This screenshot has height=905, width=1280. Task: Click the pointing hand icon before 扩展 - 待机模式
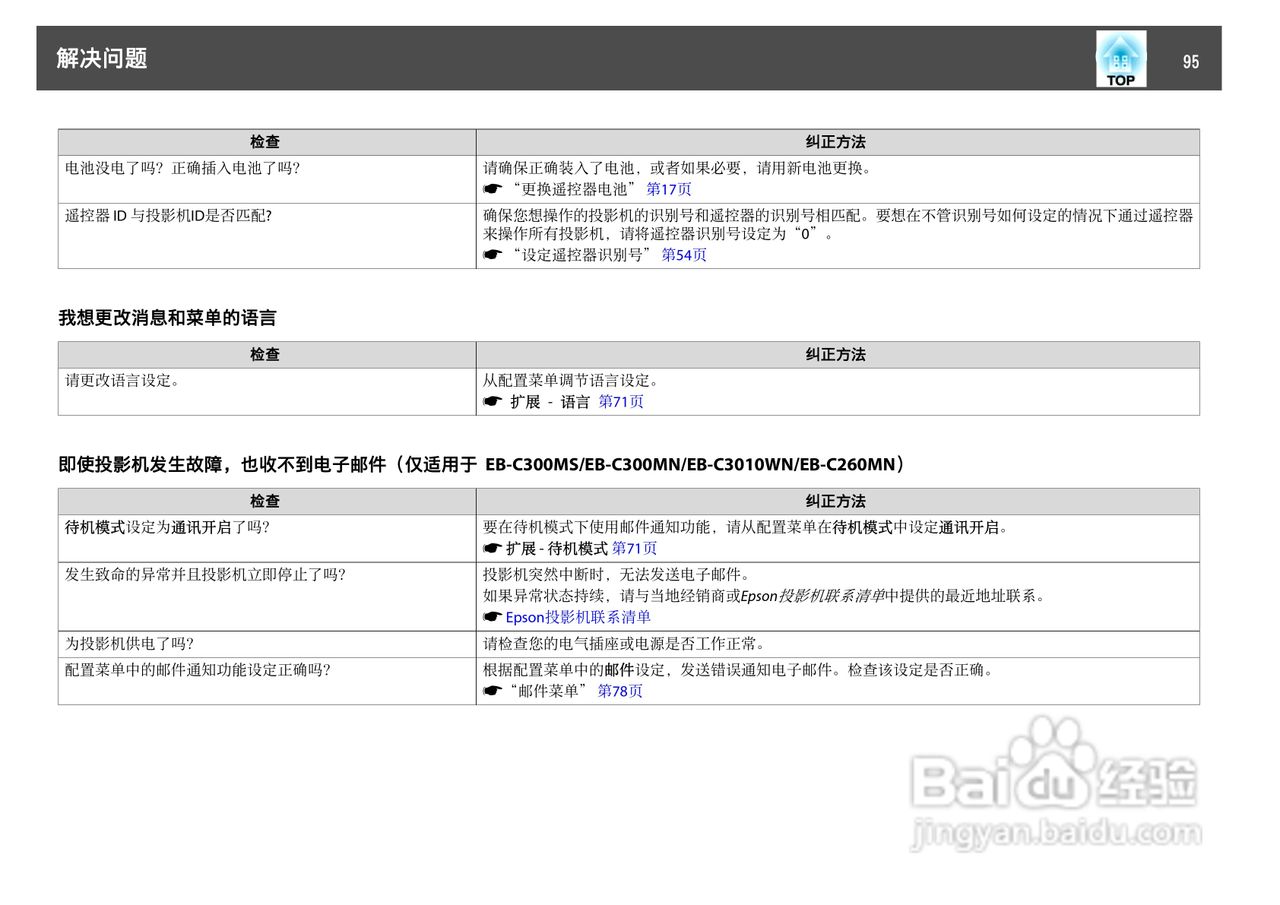point(492,549)
